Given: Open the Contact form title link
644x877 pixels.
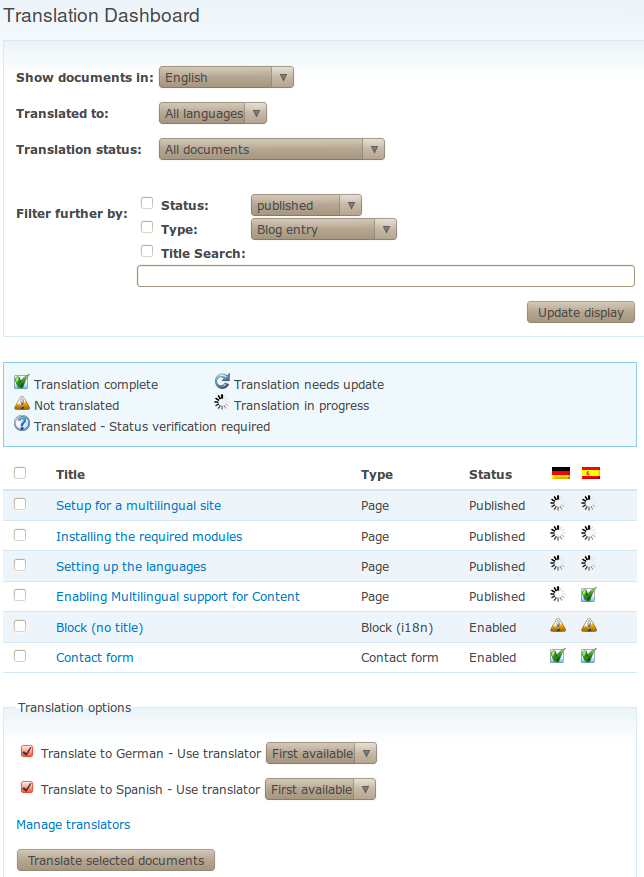Looking at the screenshot, I should (95, 658).
